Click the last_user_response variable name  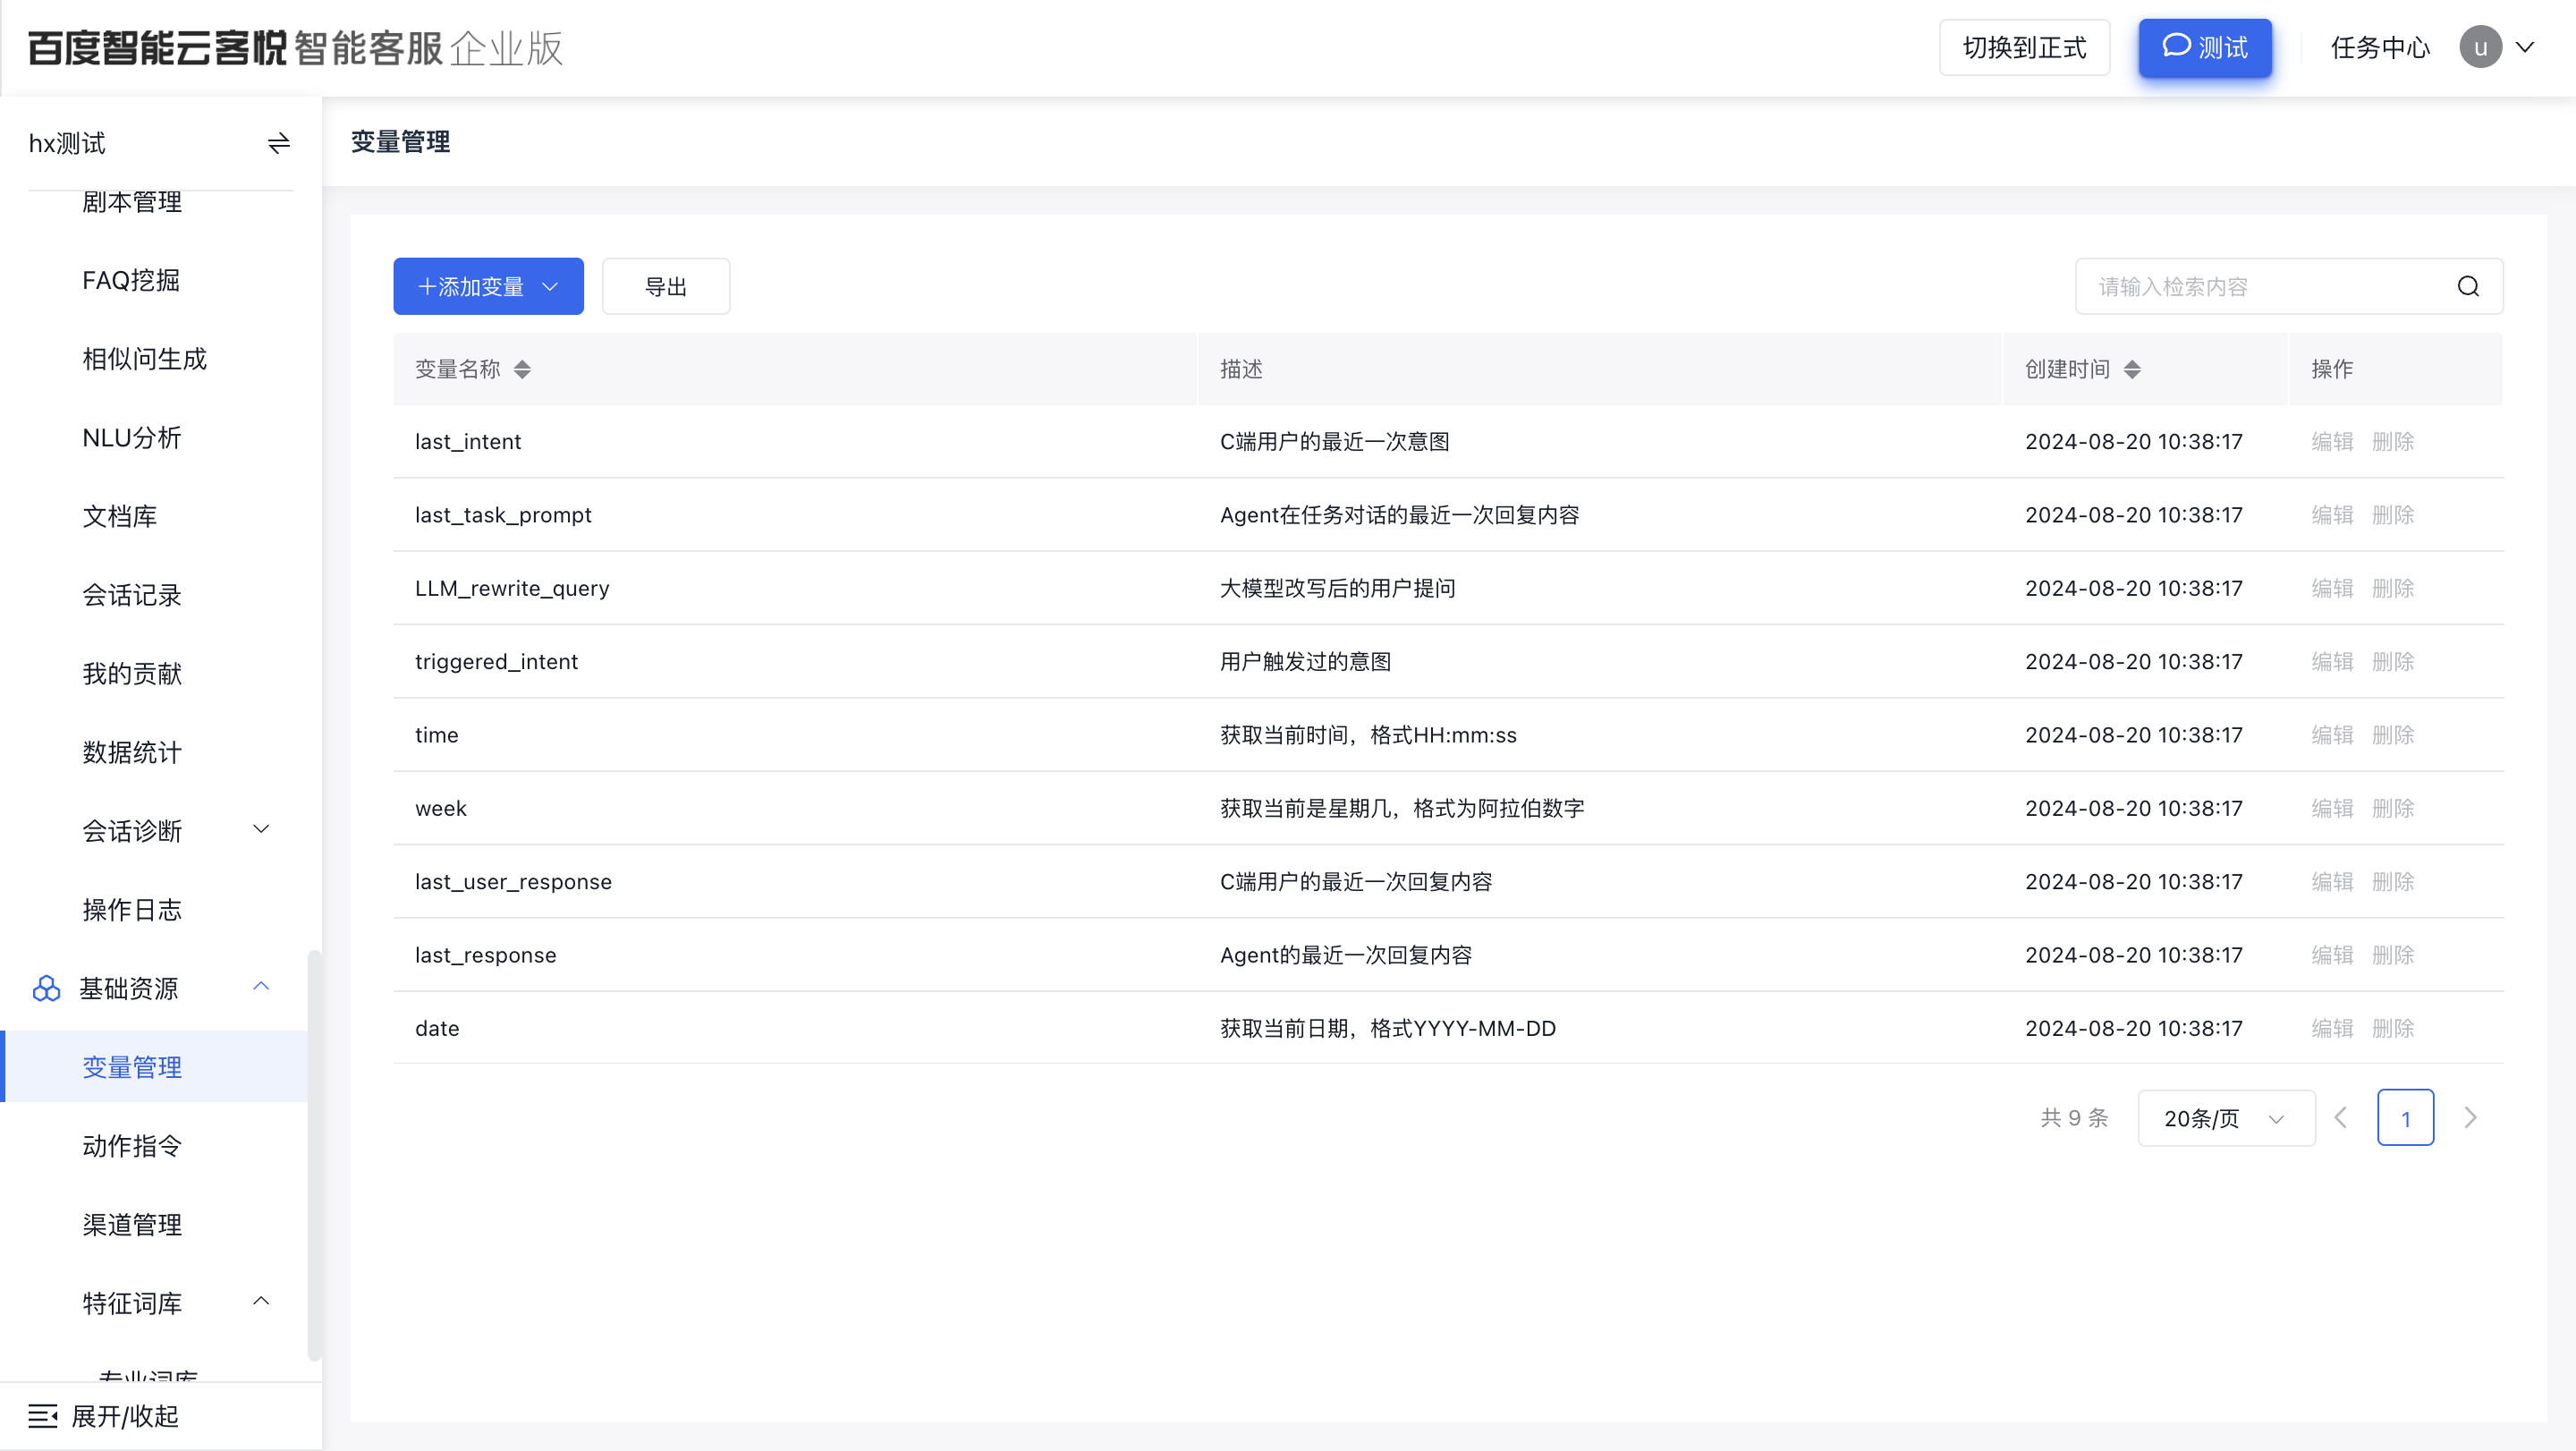513,881
